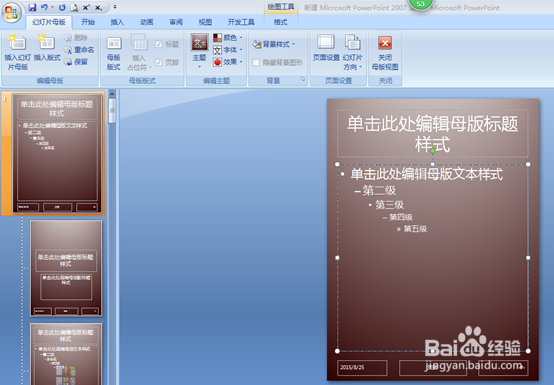Image resolution: width=554 pixels, height=385 pixels.
Task: Customize the quick access toolbar dropdown
Action: point(115,7)
